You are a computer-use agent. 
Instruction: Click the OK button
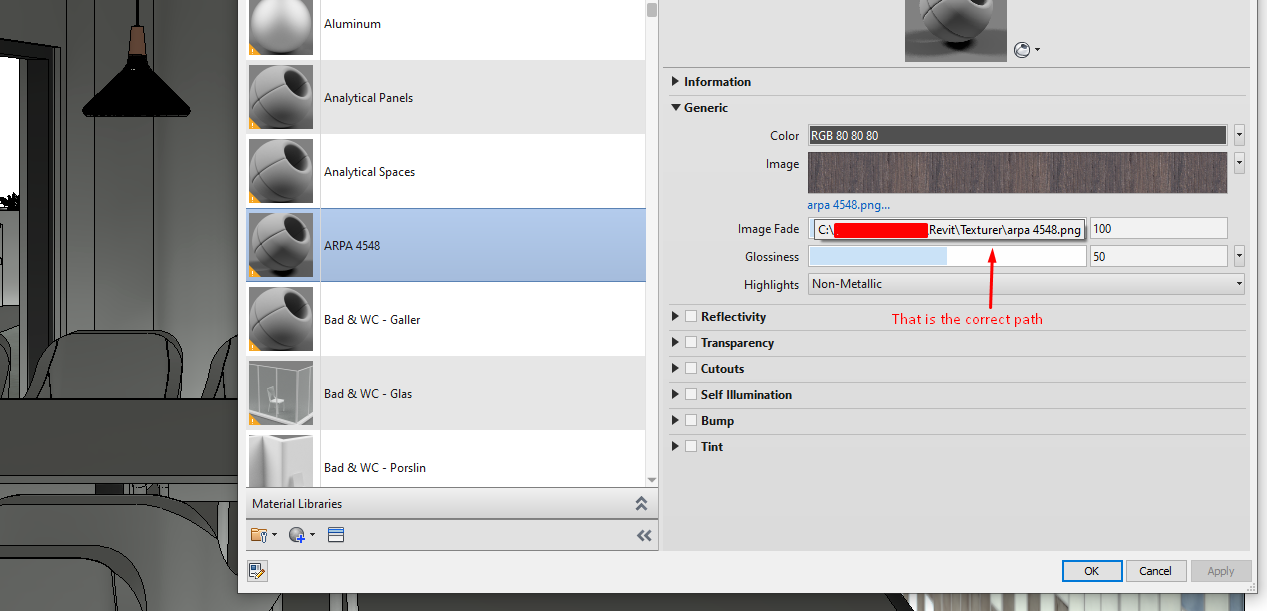click(x=1091, y=571)
